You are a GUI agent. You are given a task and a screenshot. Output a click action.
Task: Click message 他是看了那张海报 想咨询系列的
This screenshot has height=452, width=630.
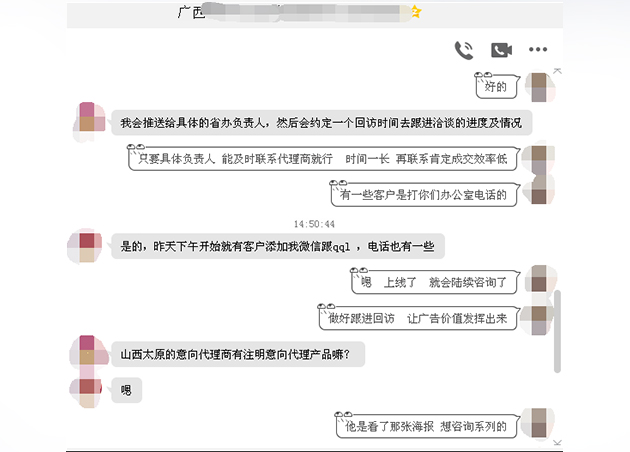[428, 425]
